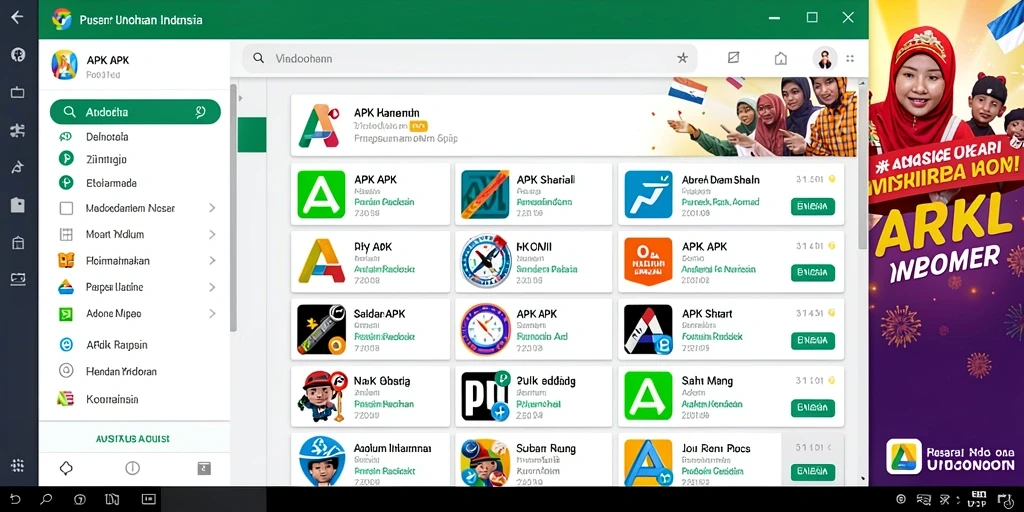Select the Hendan Yridoran radio option
The height and width of the screenshot is (512, 1024).
point(66,371)
